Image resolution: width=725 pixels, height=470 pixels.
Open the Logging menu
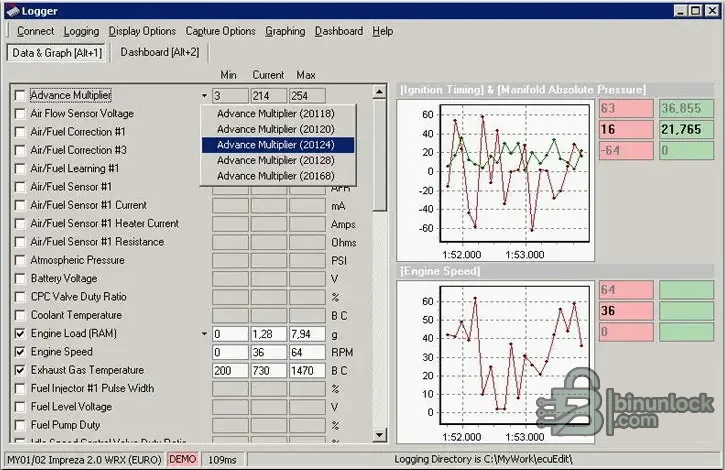81,31
